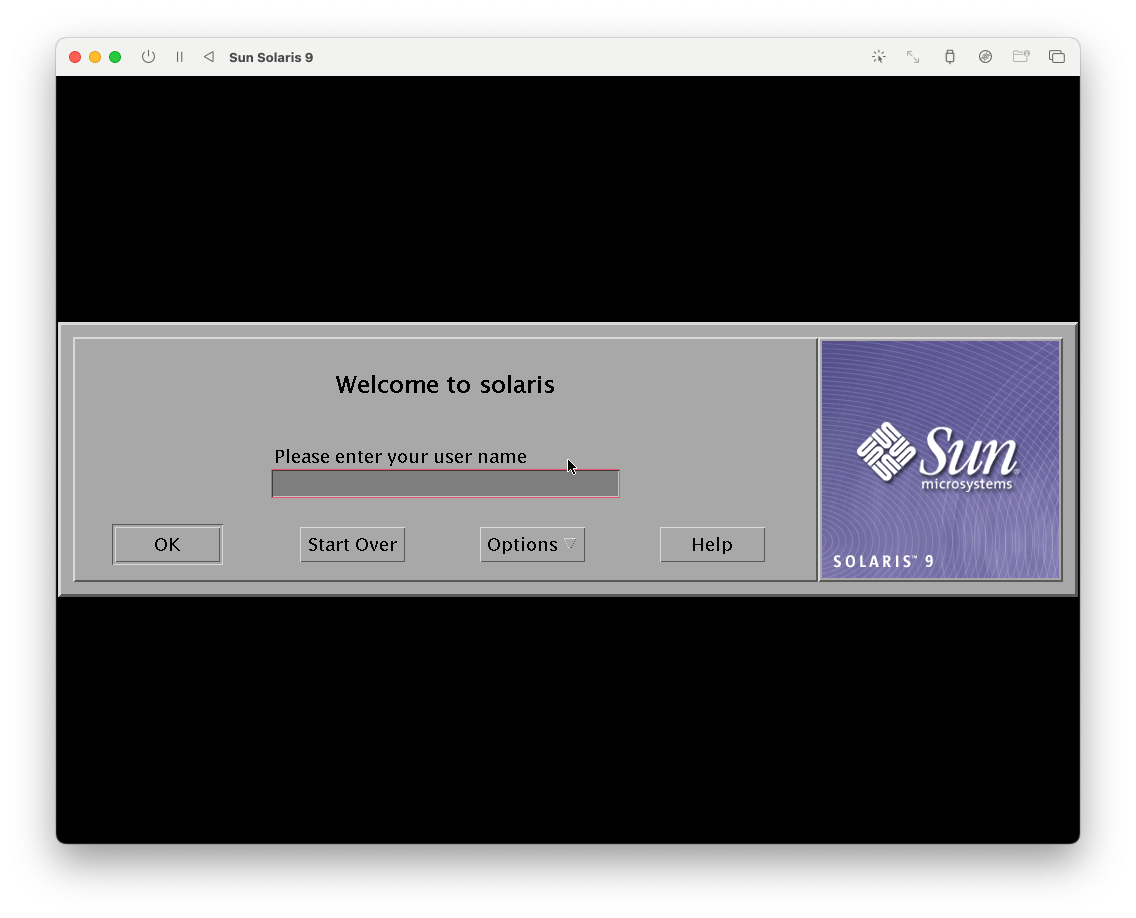Power off the virtual machine
Image resolution: width=1136 pixels, height=918 pixels.
tap(148, 57)
